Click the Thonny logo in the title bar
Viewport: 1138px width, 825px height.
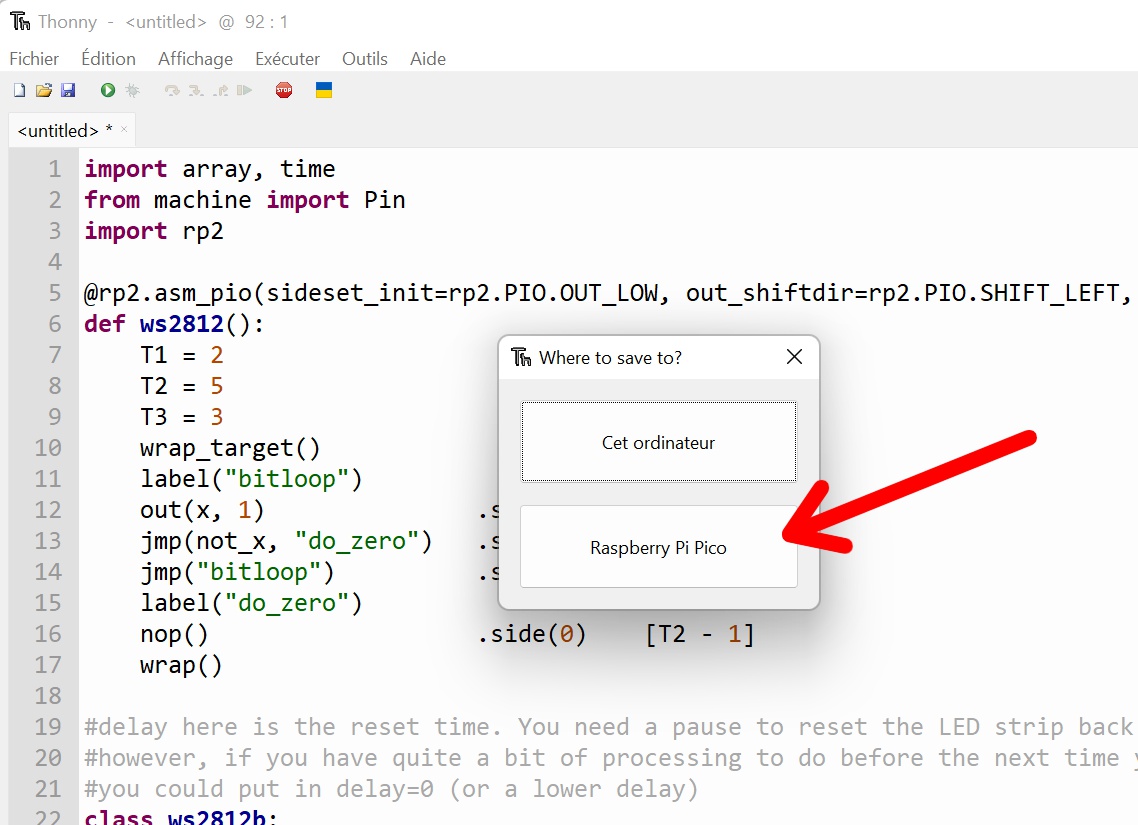(20, 22)
